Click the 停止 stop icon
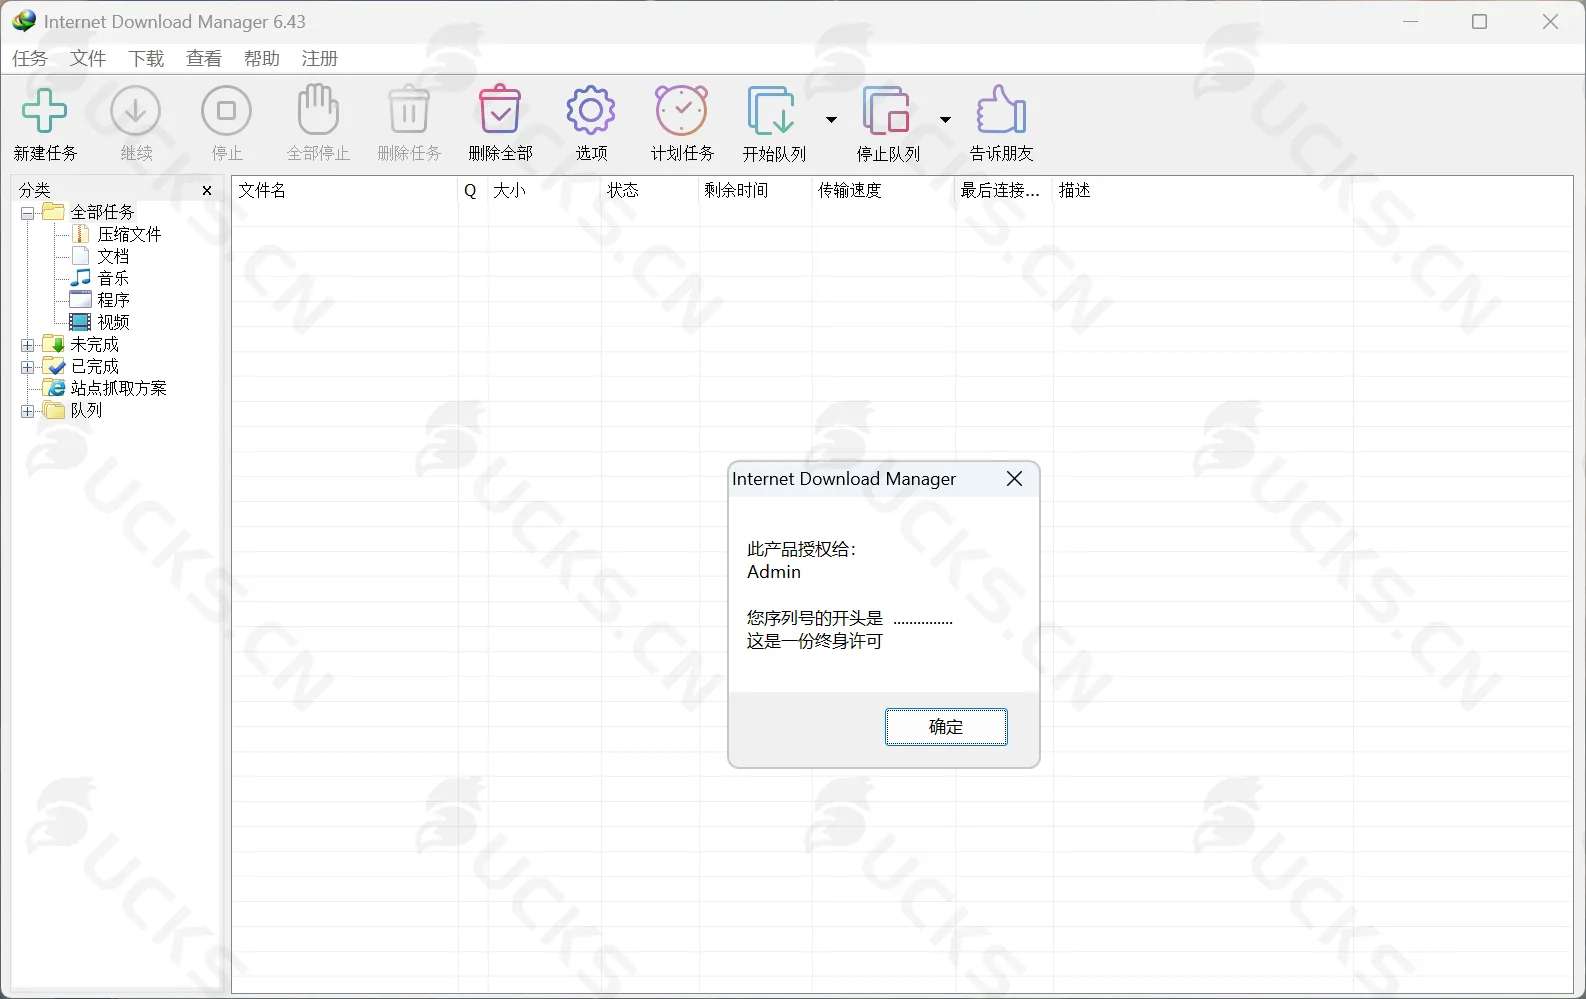The width and height of the screenshot is (1586, 999). click(227, 111)
